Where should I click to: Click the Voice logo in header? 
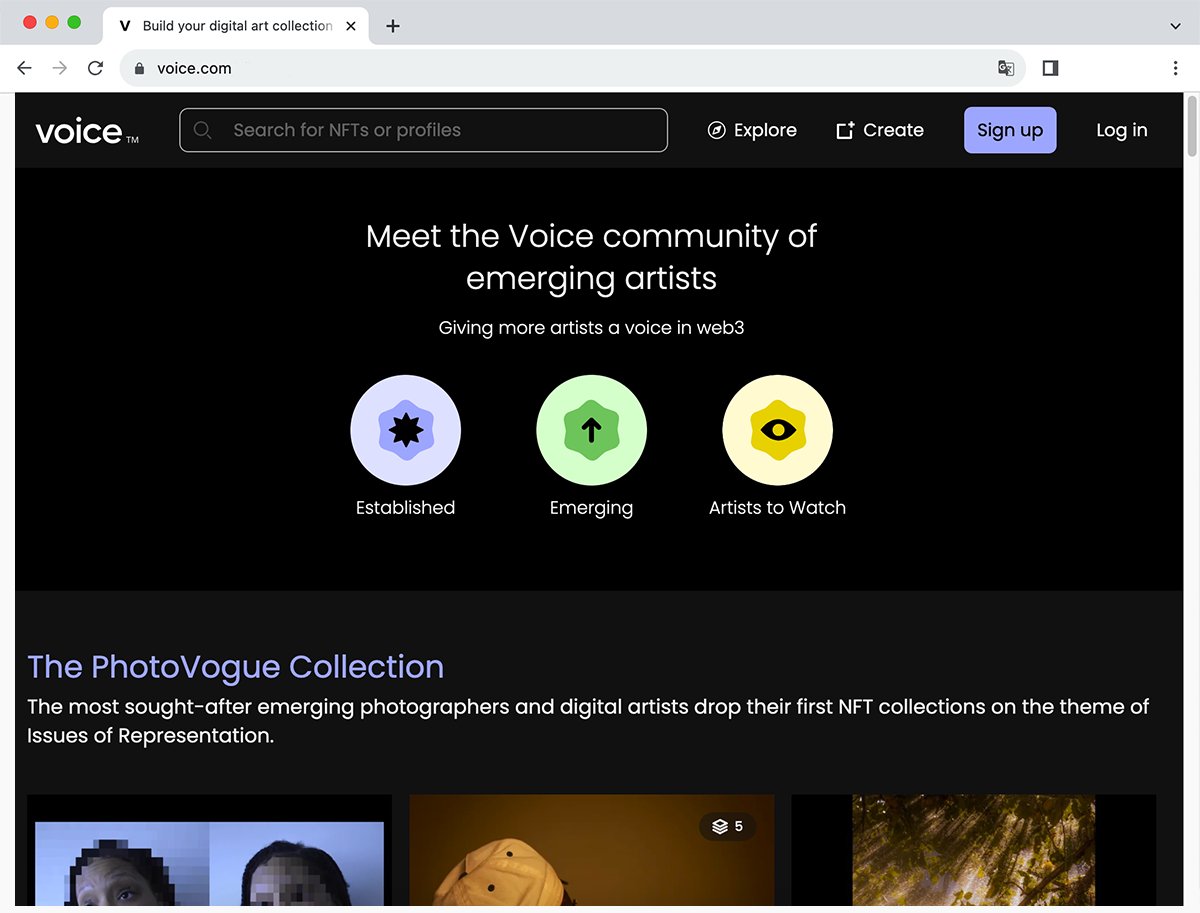click(87, 131)
